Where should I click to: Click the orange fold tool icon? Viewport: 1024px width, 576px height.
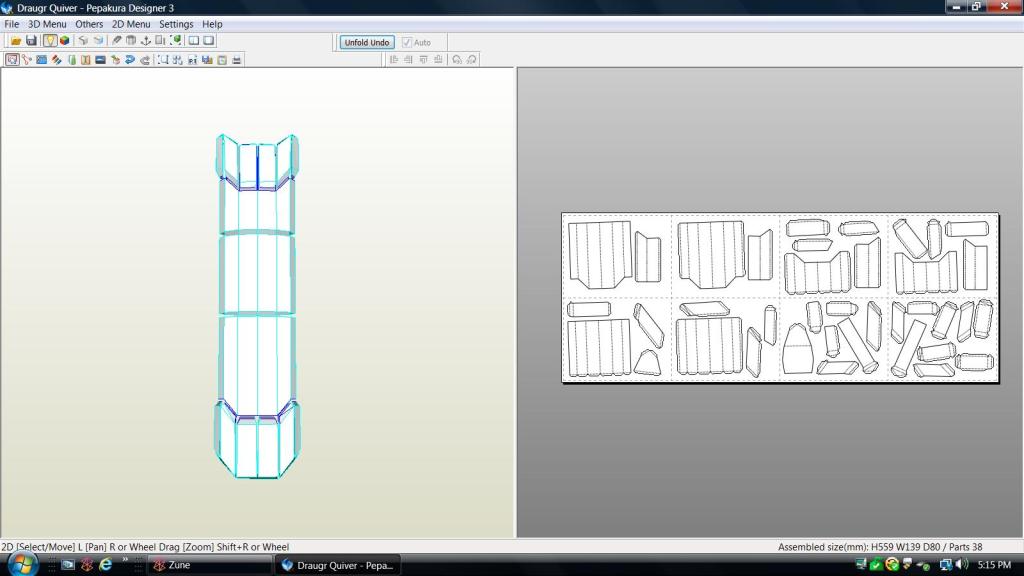86,59
